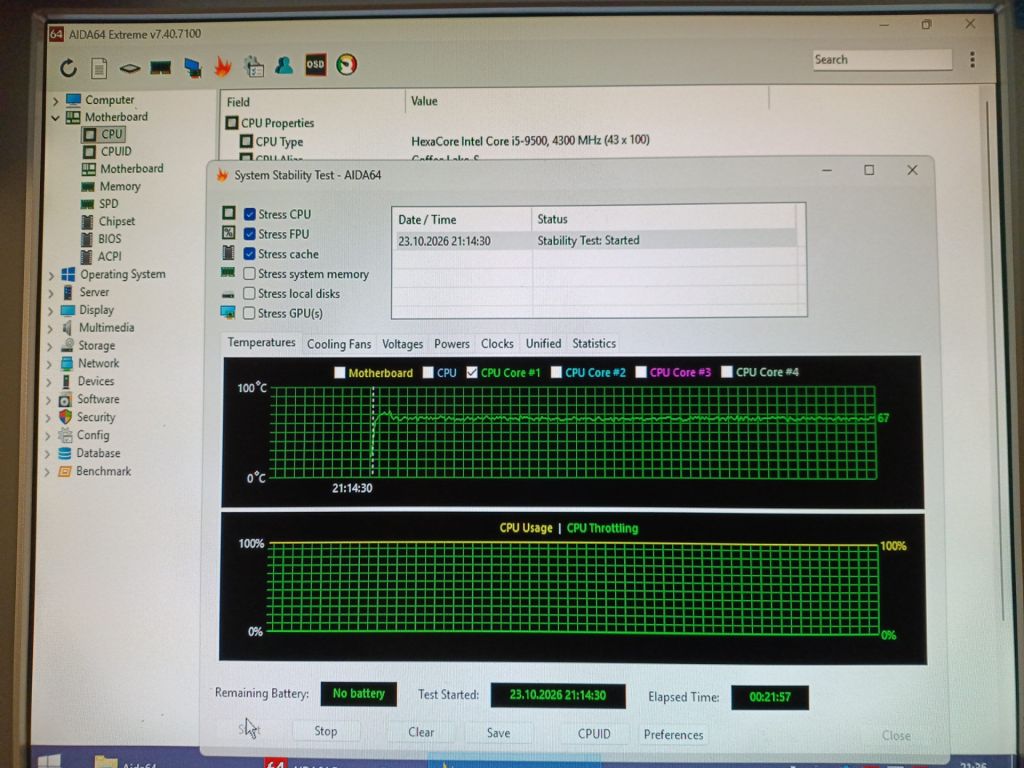Expand the Multimedia tree node
The height and width of the screenshot is (768, 1024).
(x=49, y=329)
